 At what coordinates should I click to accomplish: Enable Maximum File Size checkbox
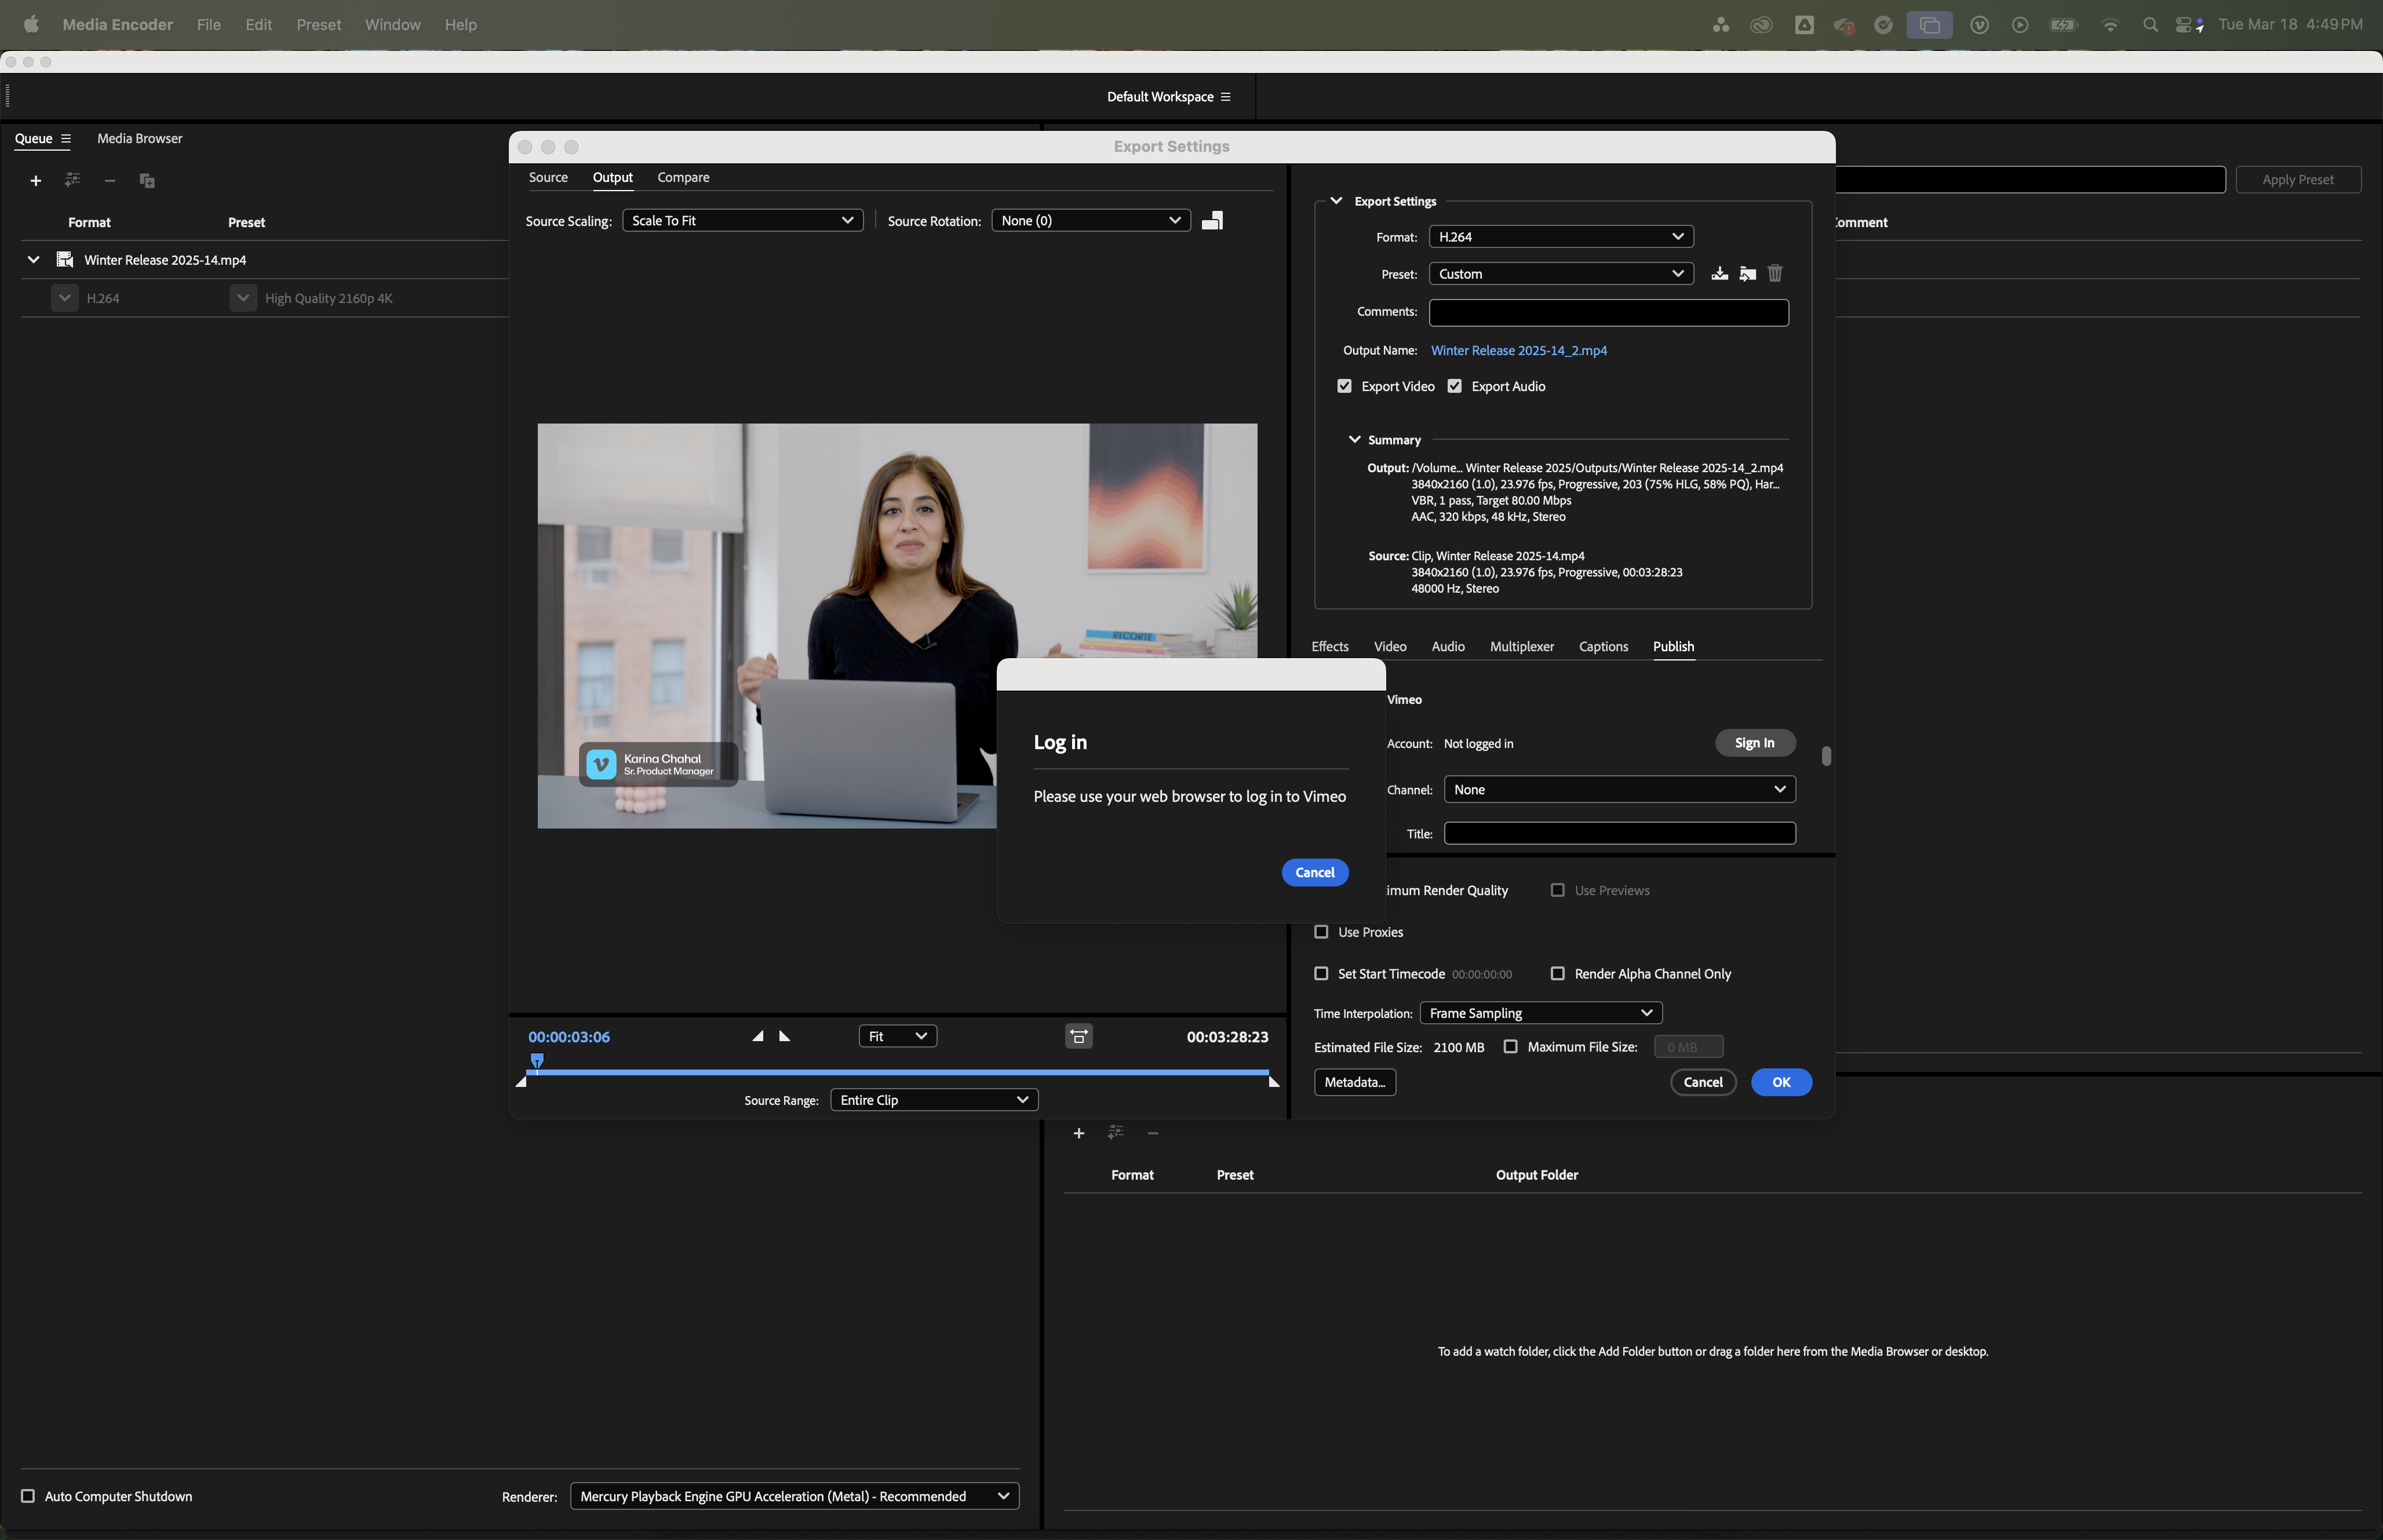(1510, 1047)
